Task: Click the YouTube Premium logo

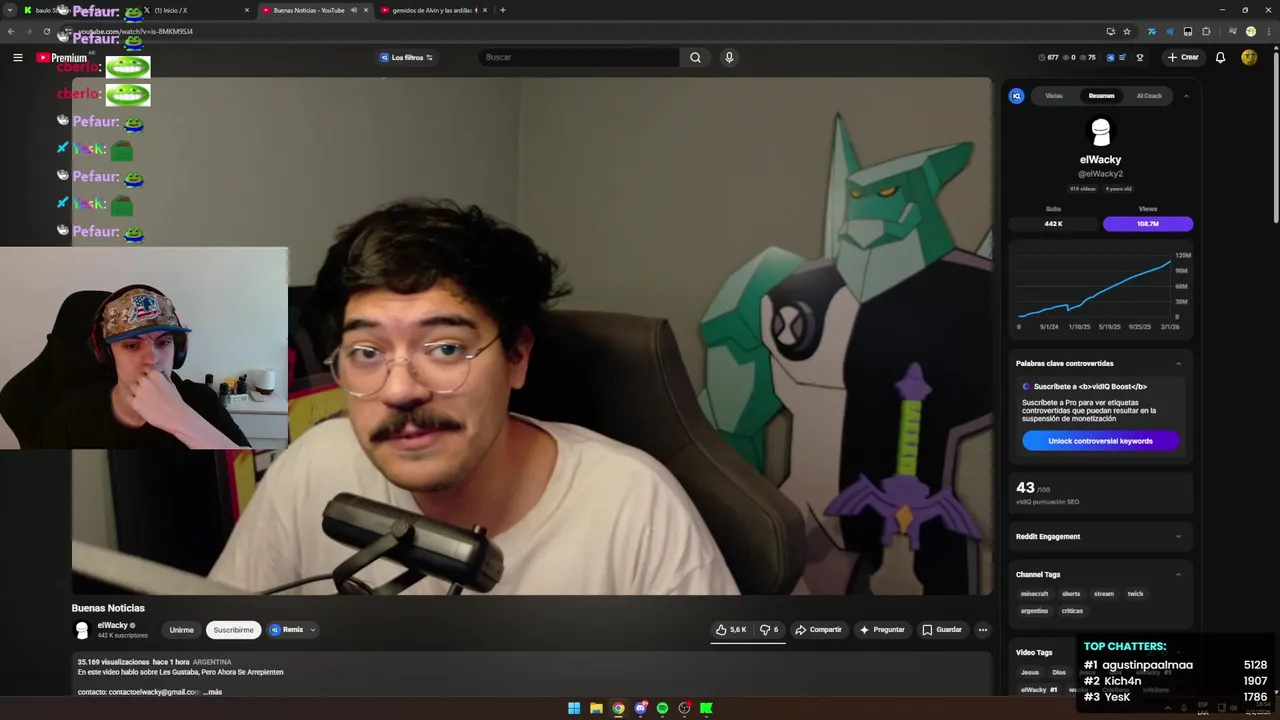Action: pyautogui.click(x=62, y=58)
